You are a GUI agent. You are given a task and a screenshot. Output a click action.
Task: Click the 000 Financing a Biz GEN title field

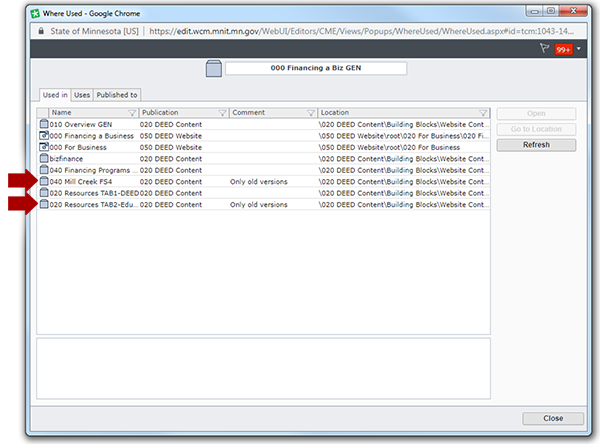click(315, 68)
